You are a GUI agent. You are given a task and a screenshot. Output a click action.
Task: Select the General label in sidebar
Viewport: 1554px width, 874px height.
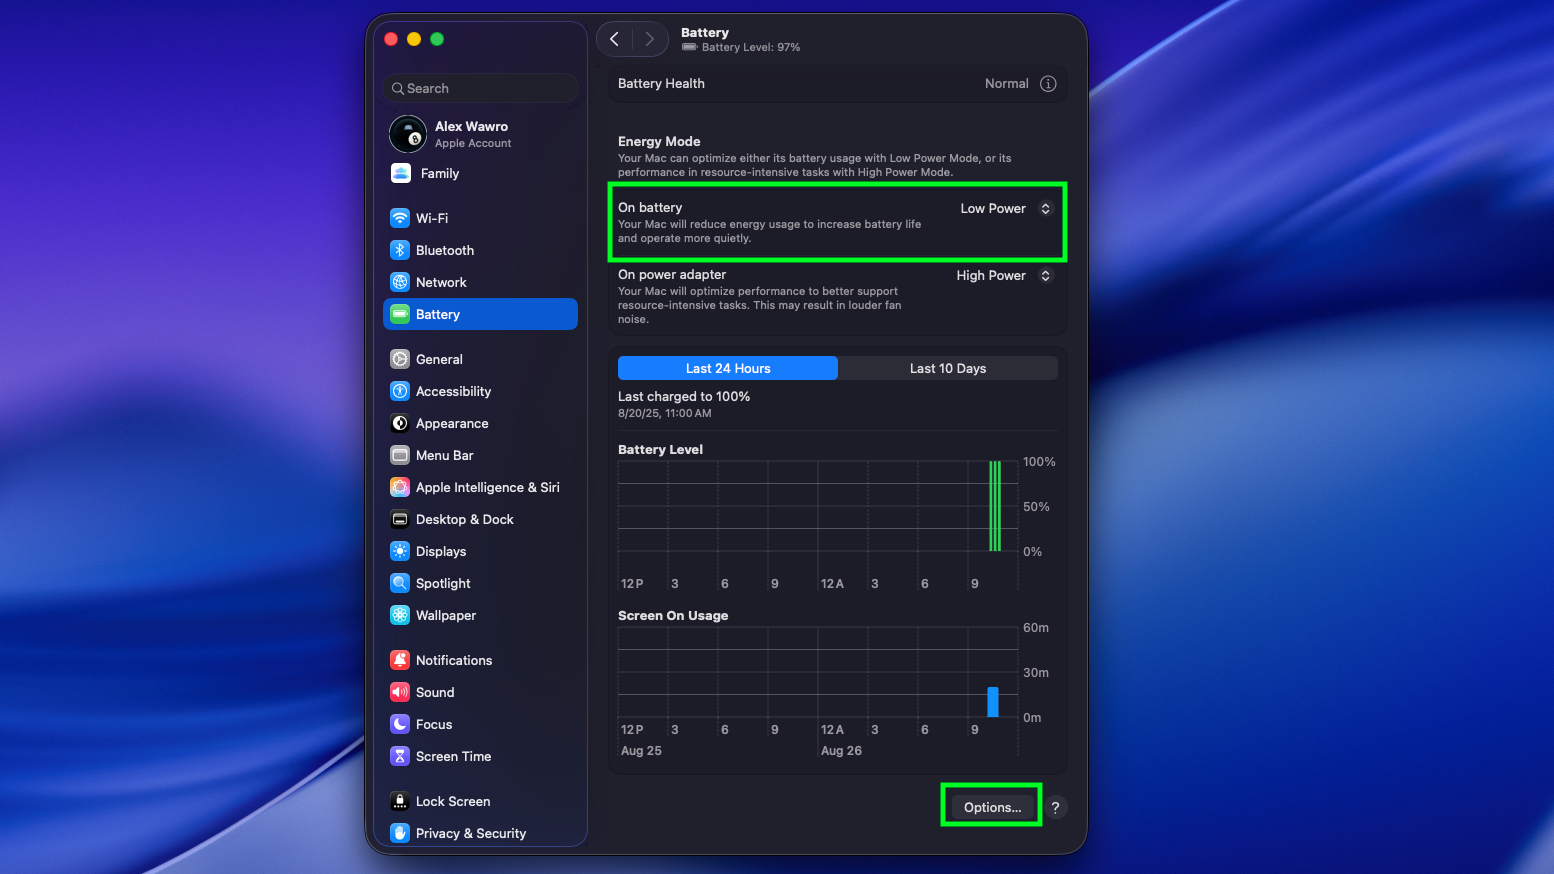(439, 359)
